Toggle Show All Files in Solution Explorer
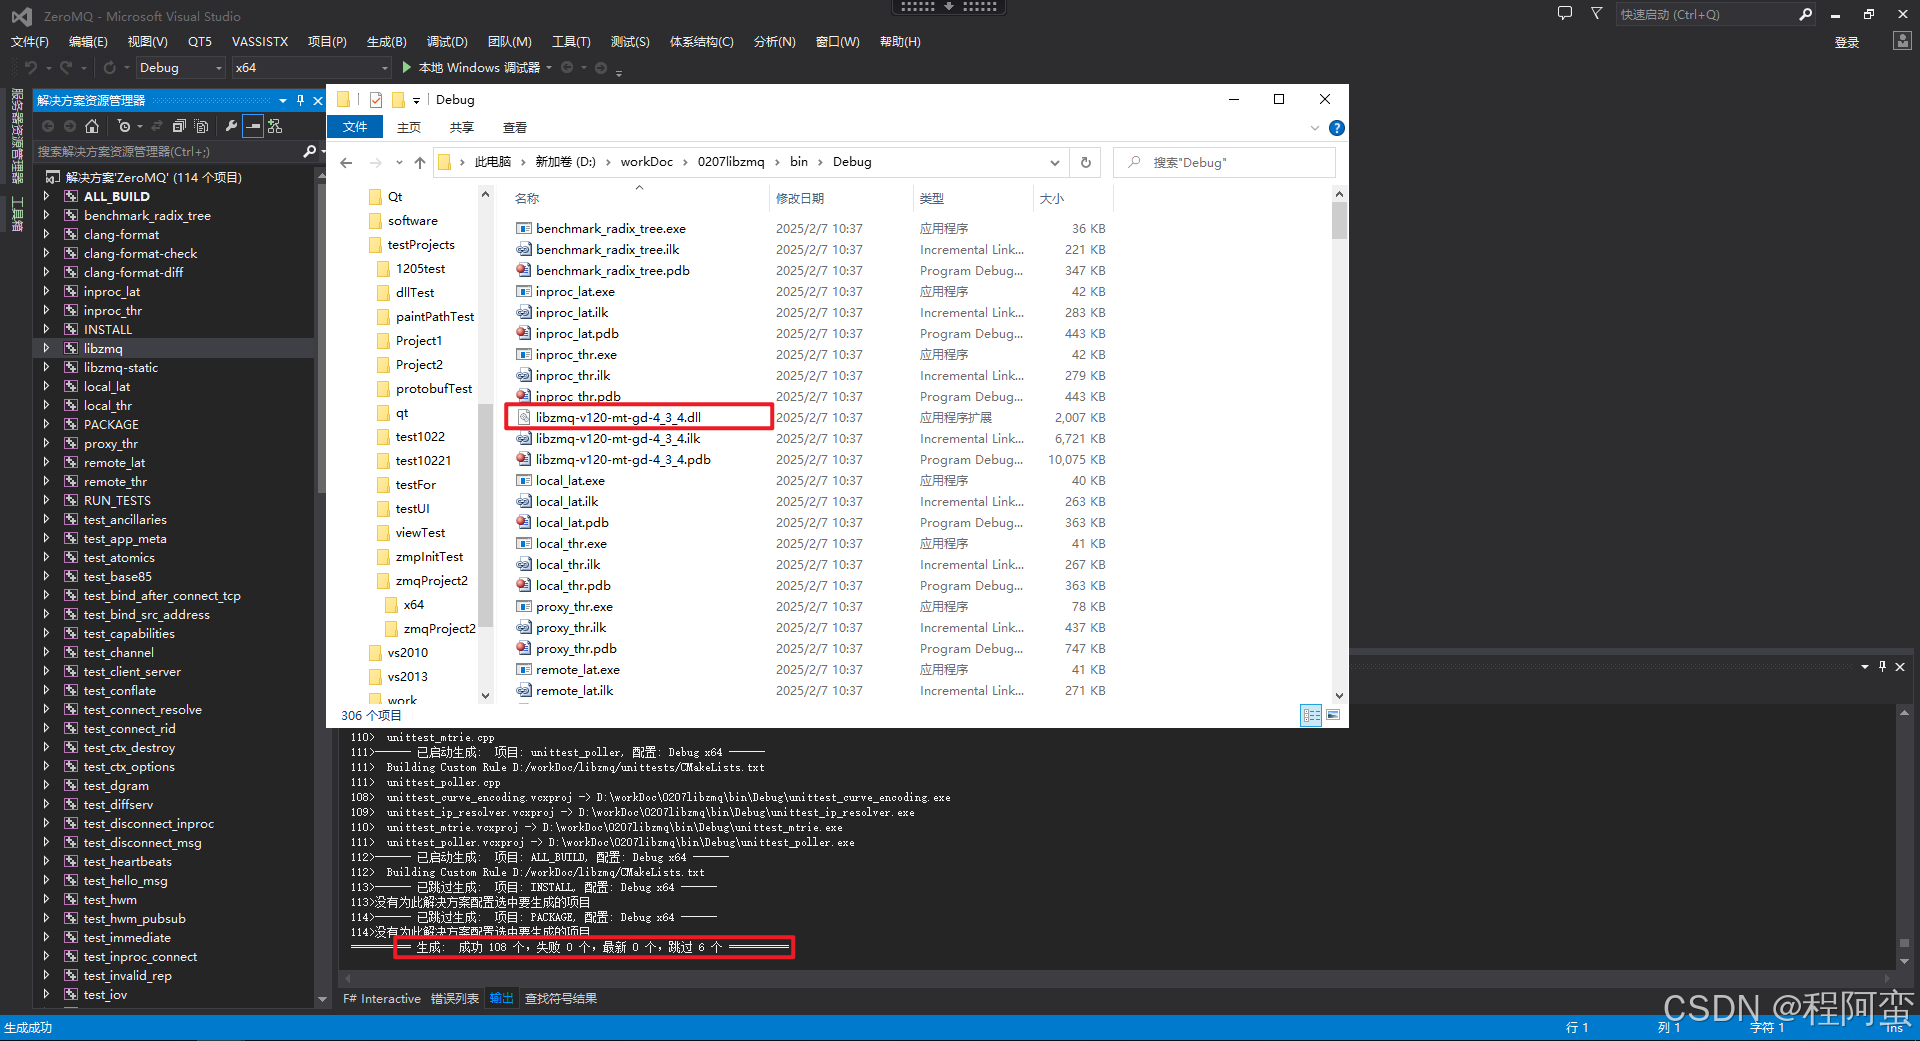 [201, 126]
